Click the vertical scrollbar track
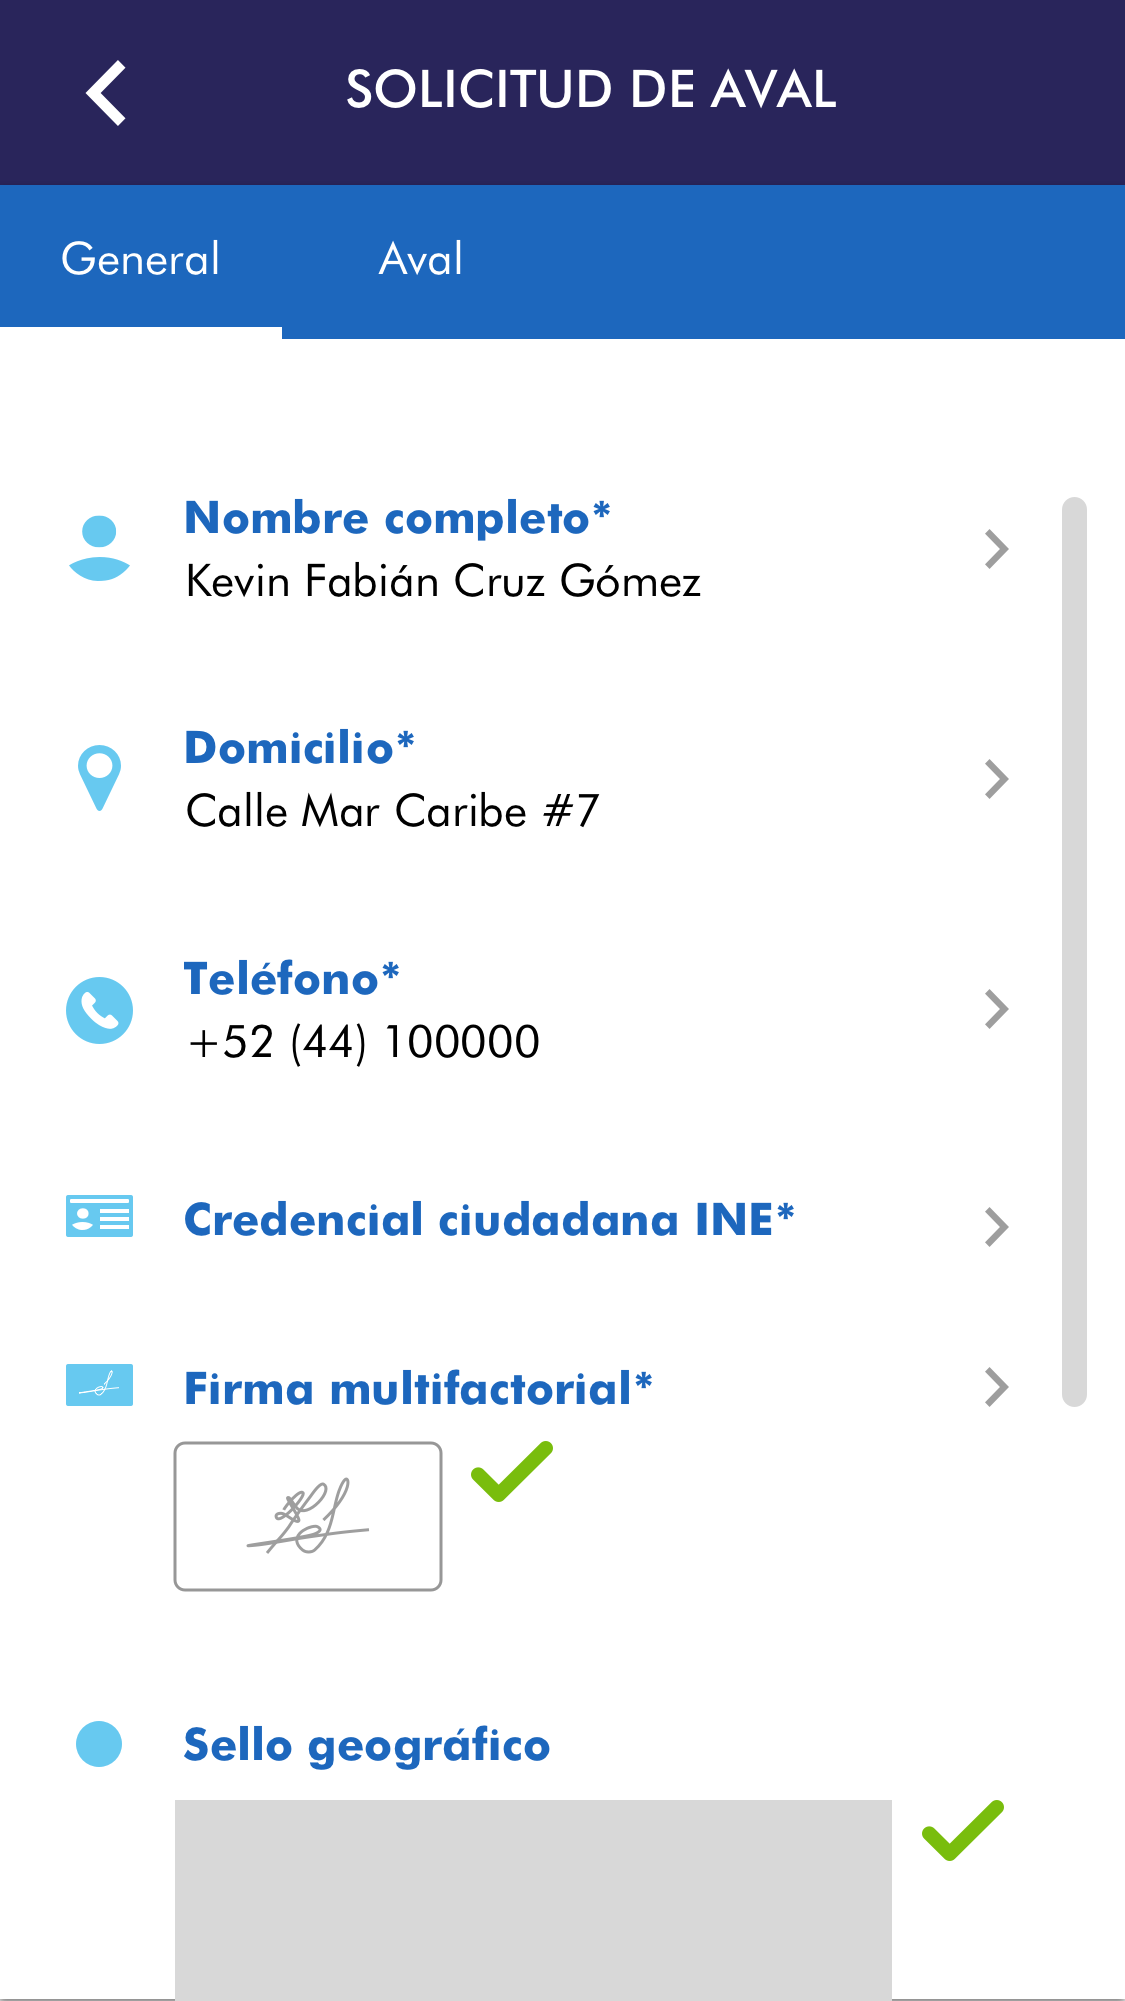This screenshot has height=2001, width=1125. click(x=1074, y=950)
